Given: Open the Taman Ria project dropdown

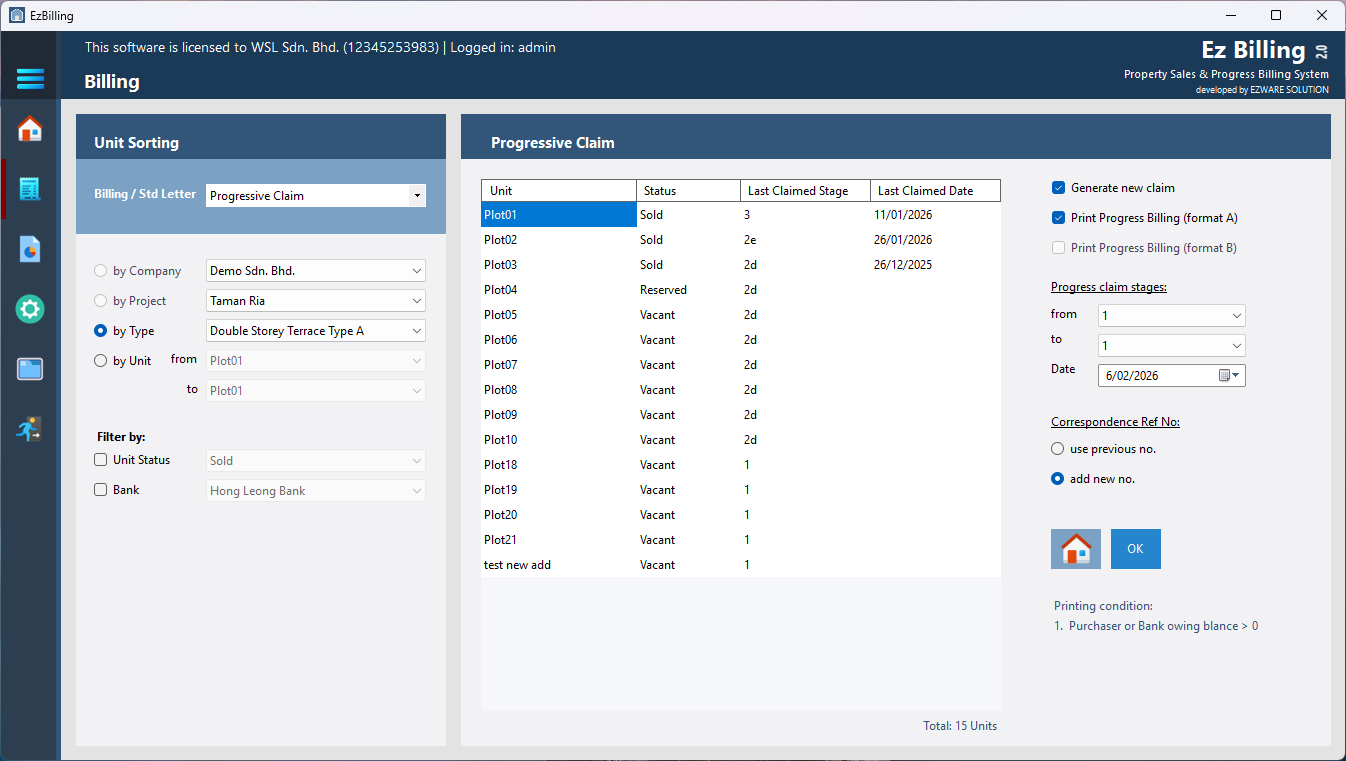Looking at the screenshot, I should [x=316, y=301].
